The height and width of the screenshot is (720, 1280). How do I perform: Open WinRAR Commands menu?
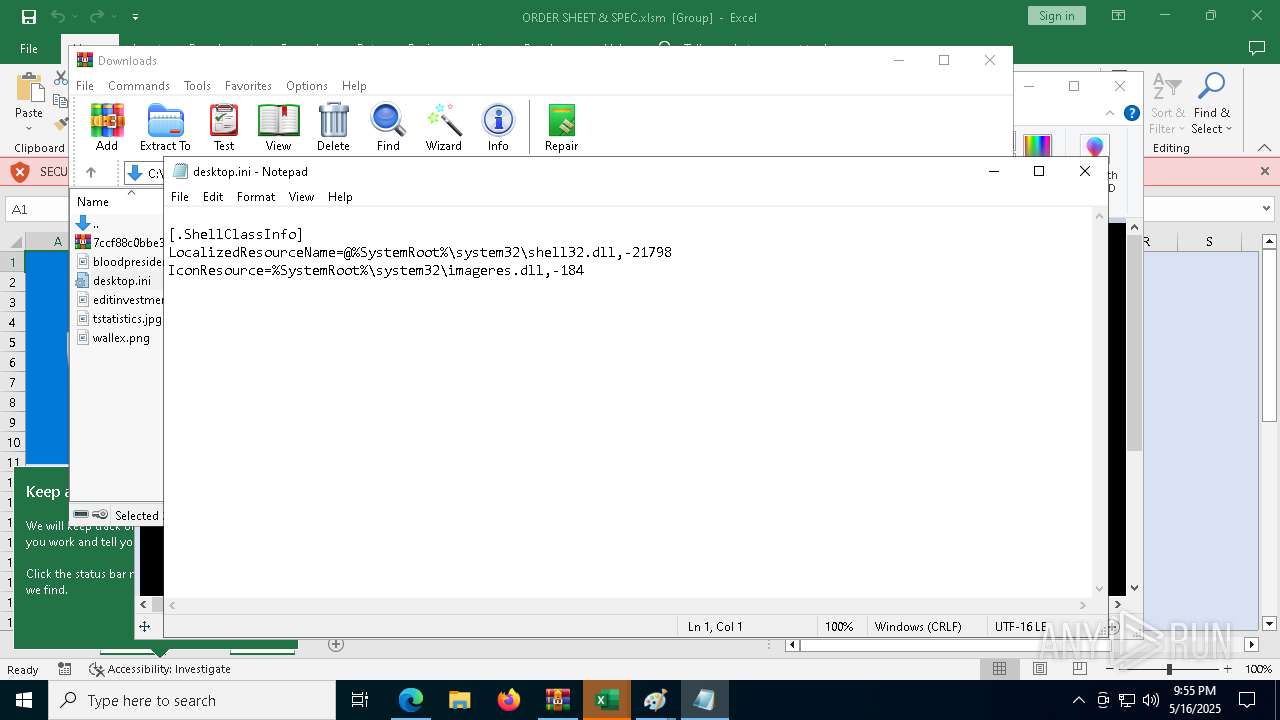pos(139,86)
